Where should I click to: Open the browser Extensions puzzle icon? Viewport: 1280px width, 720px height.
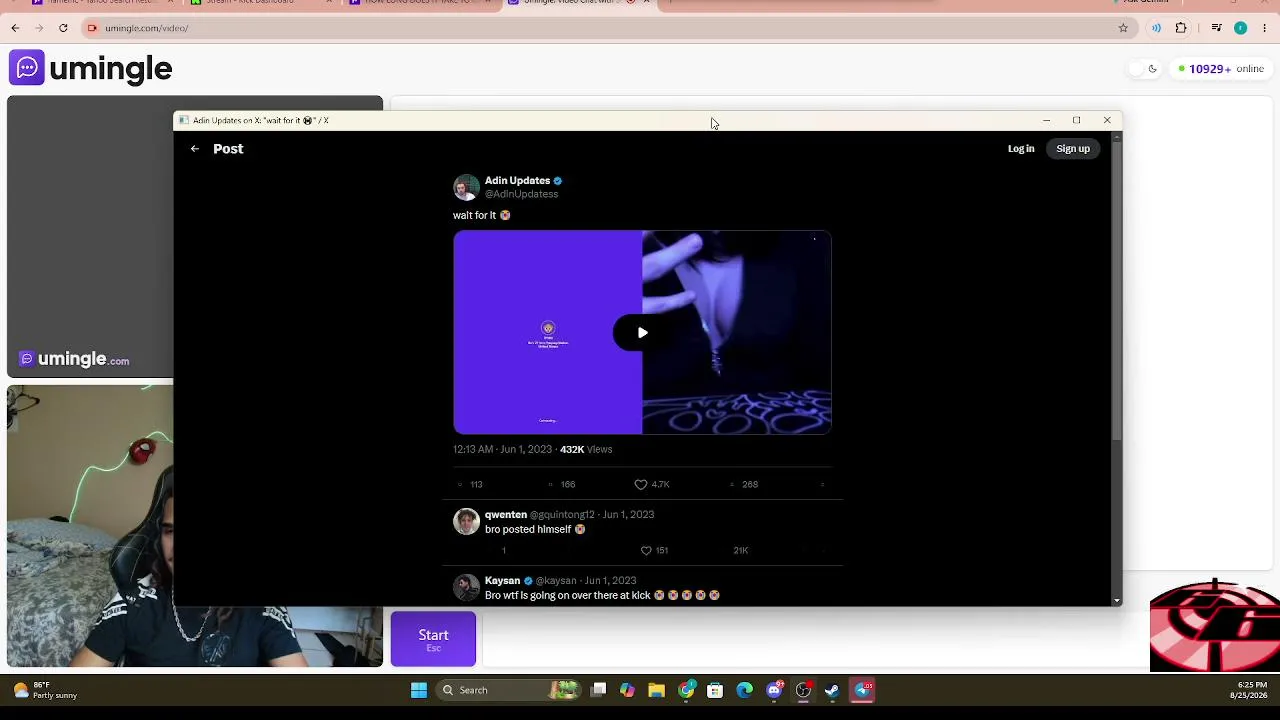[1181, 28]
